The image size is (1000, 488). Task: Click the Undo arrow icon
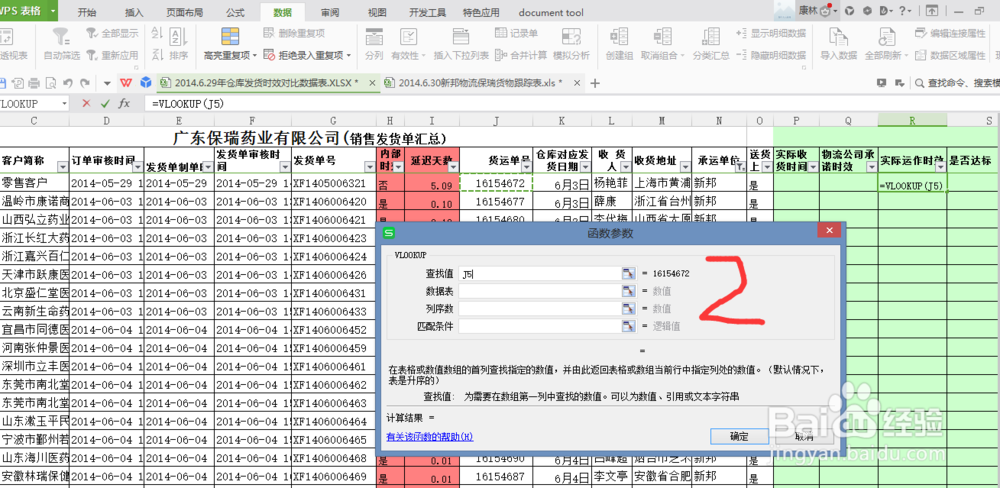click(x=67, y=83)
